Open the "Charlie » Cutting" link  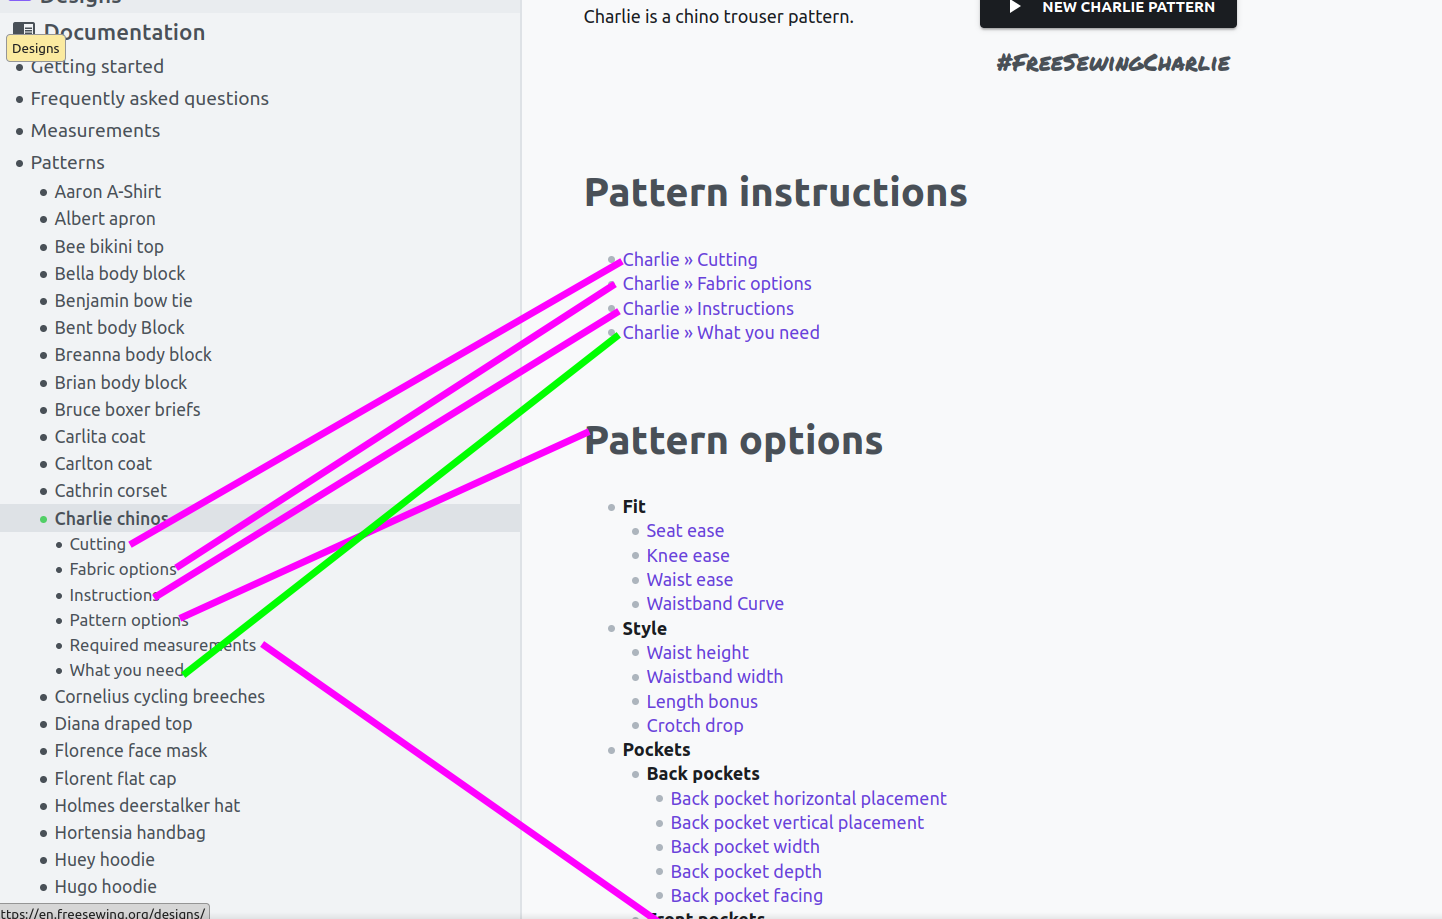pos(689,259)
